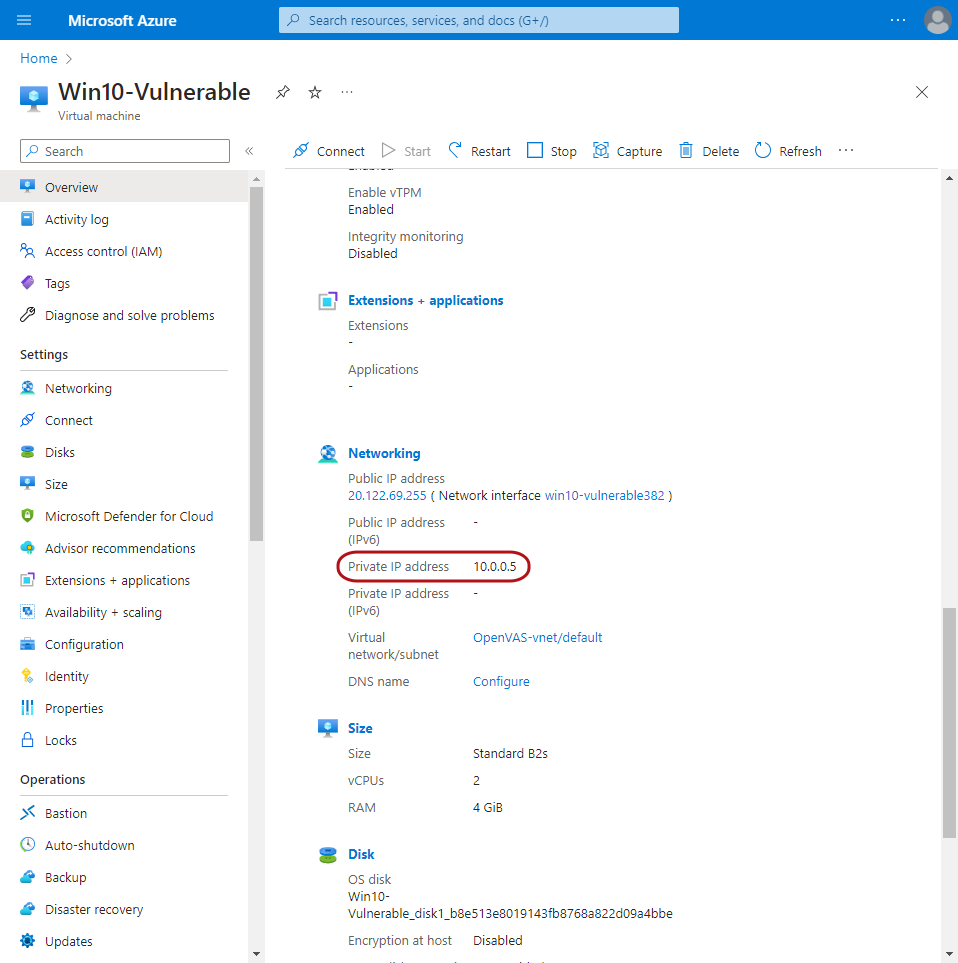Viewport: 958px width, 963px height.
Task: Open more toolbar commands ellipsis
Action: [846, 150]
